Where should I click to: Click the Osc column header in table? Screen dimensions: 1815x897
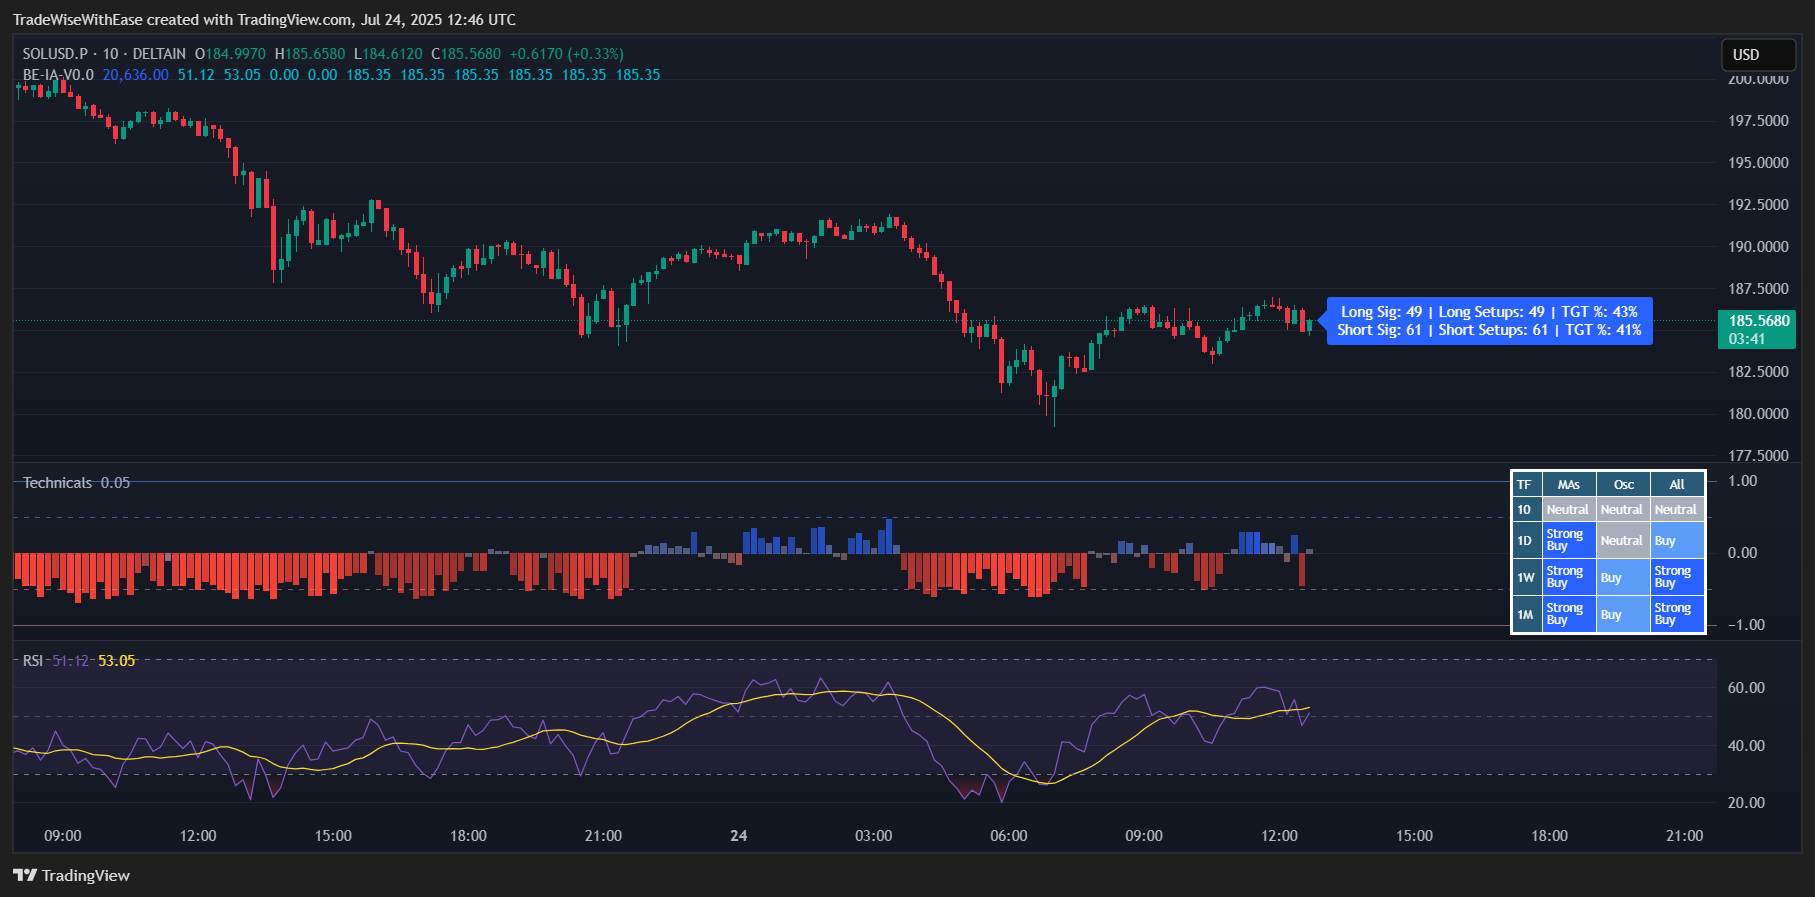[x=1624, y=485]
